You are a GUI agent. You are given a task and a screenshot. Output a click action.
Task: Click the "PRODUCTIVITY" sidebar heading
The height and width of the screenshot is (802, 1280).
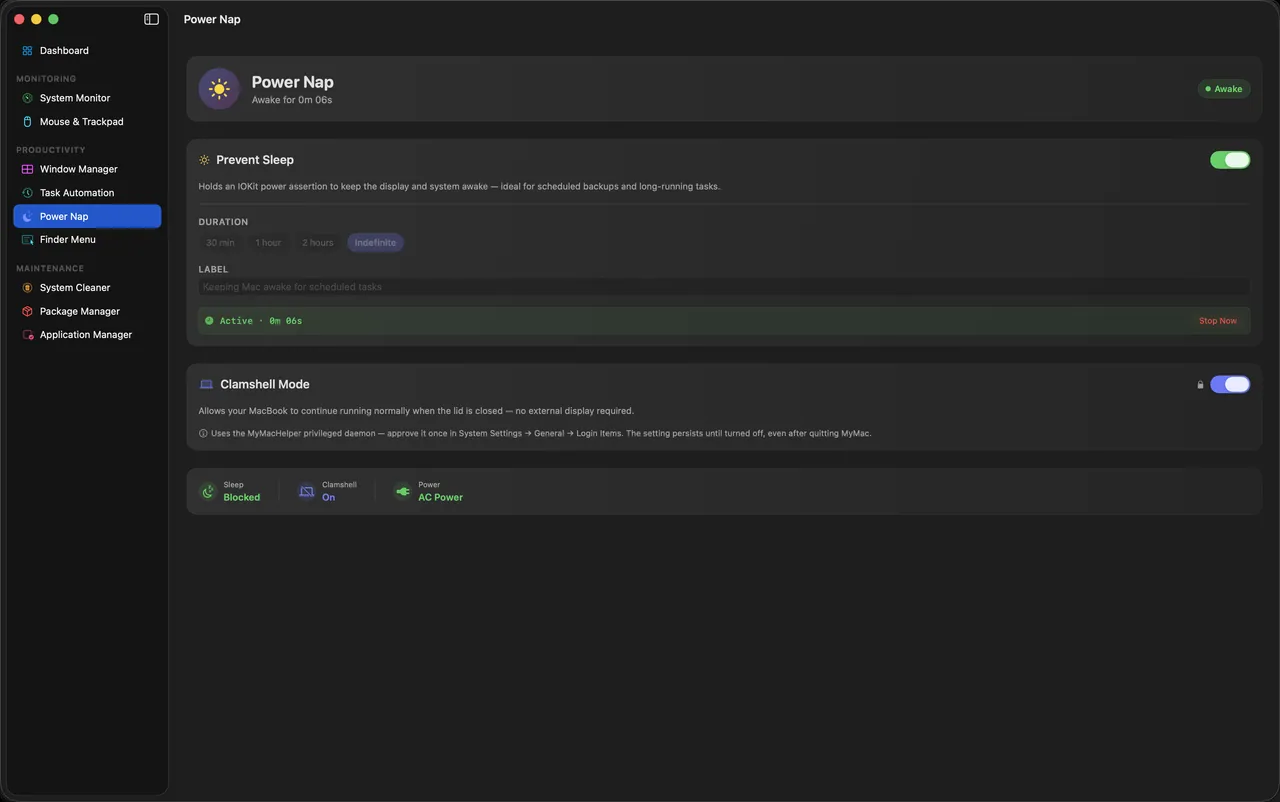pyautogui.click(x=51, y=150)
